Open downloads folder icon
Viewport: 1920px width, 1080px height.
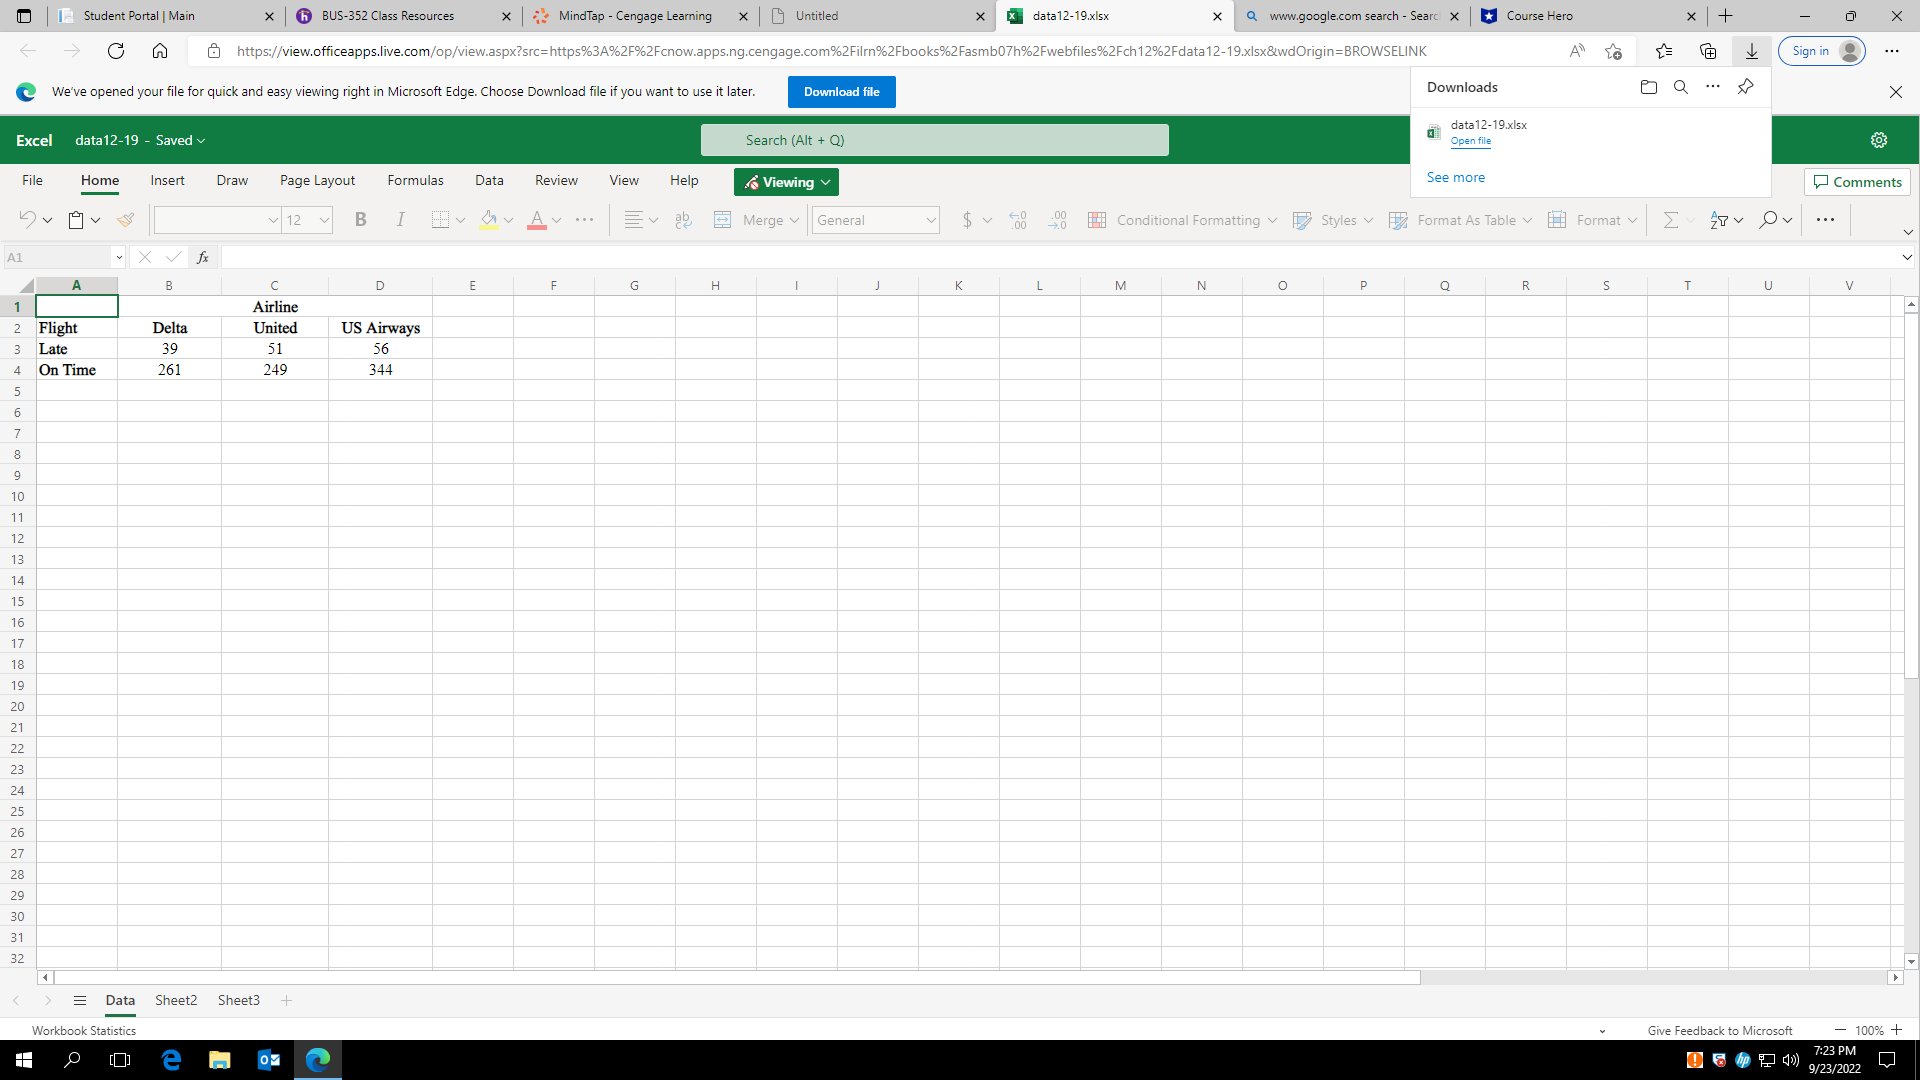[1649, 87]
